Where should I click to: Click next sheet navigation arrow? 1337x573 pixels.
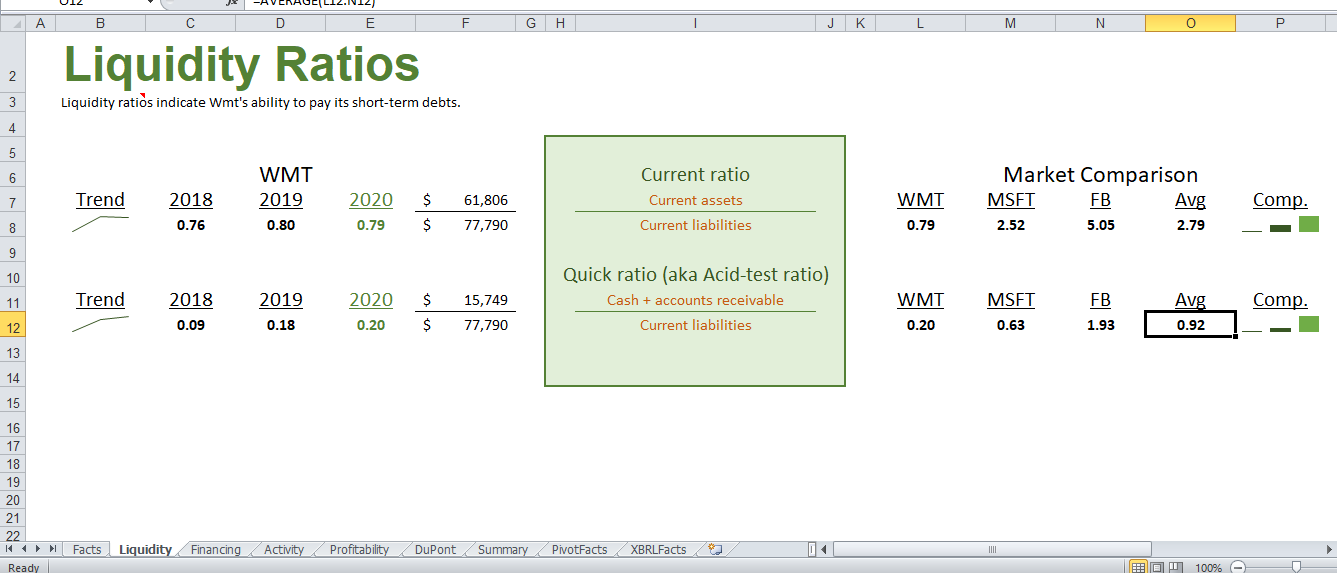pos(40,550)
